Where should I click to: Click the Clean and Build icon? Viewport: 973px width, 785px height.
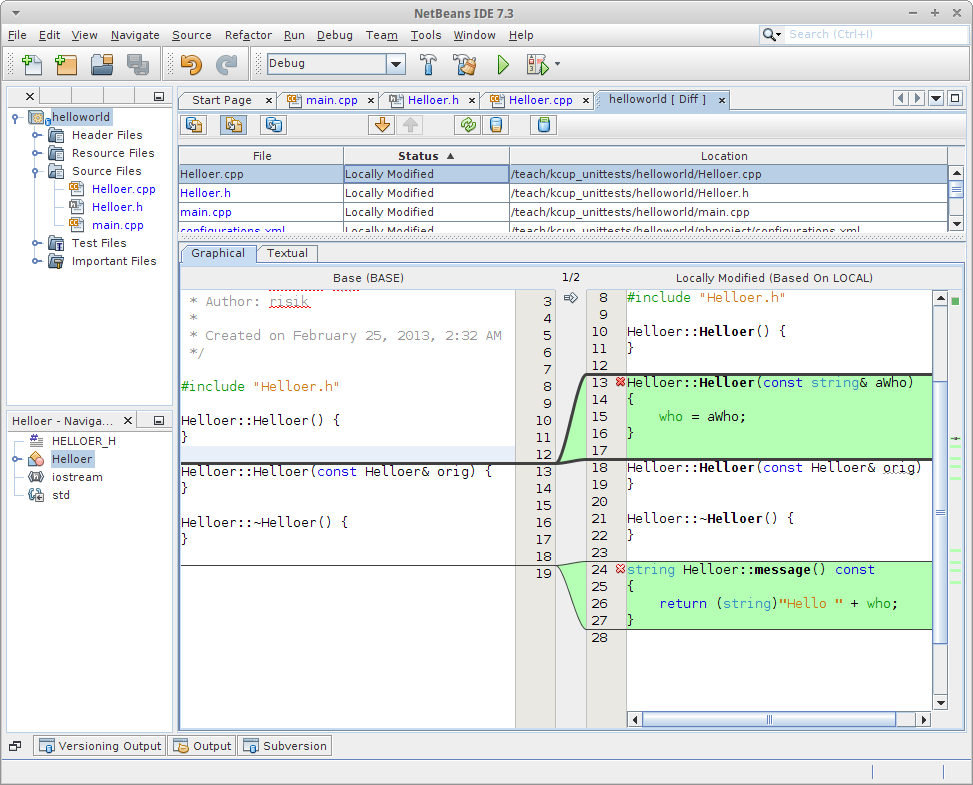(x=464, y=65)
